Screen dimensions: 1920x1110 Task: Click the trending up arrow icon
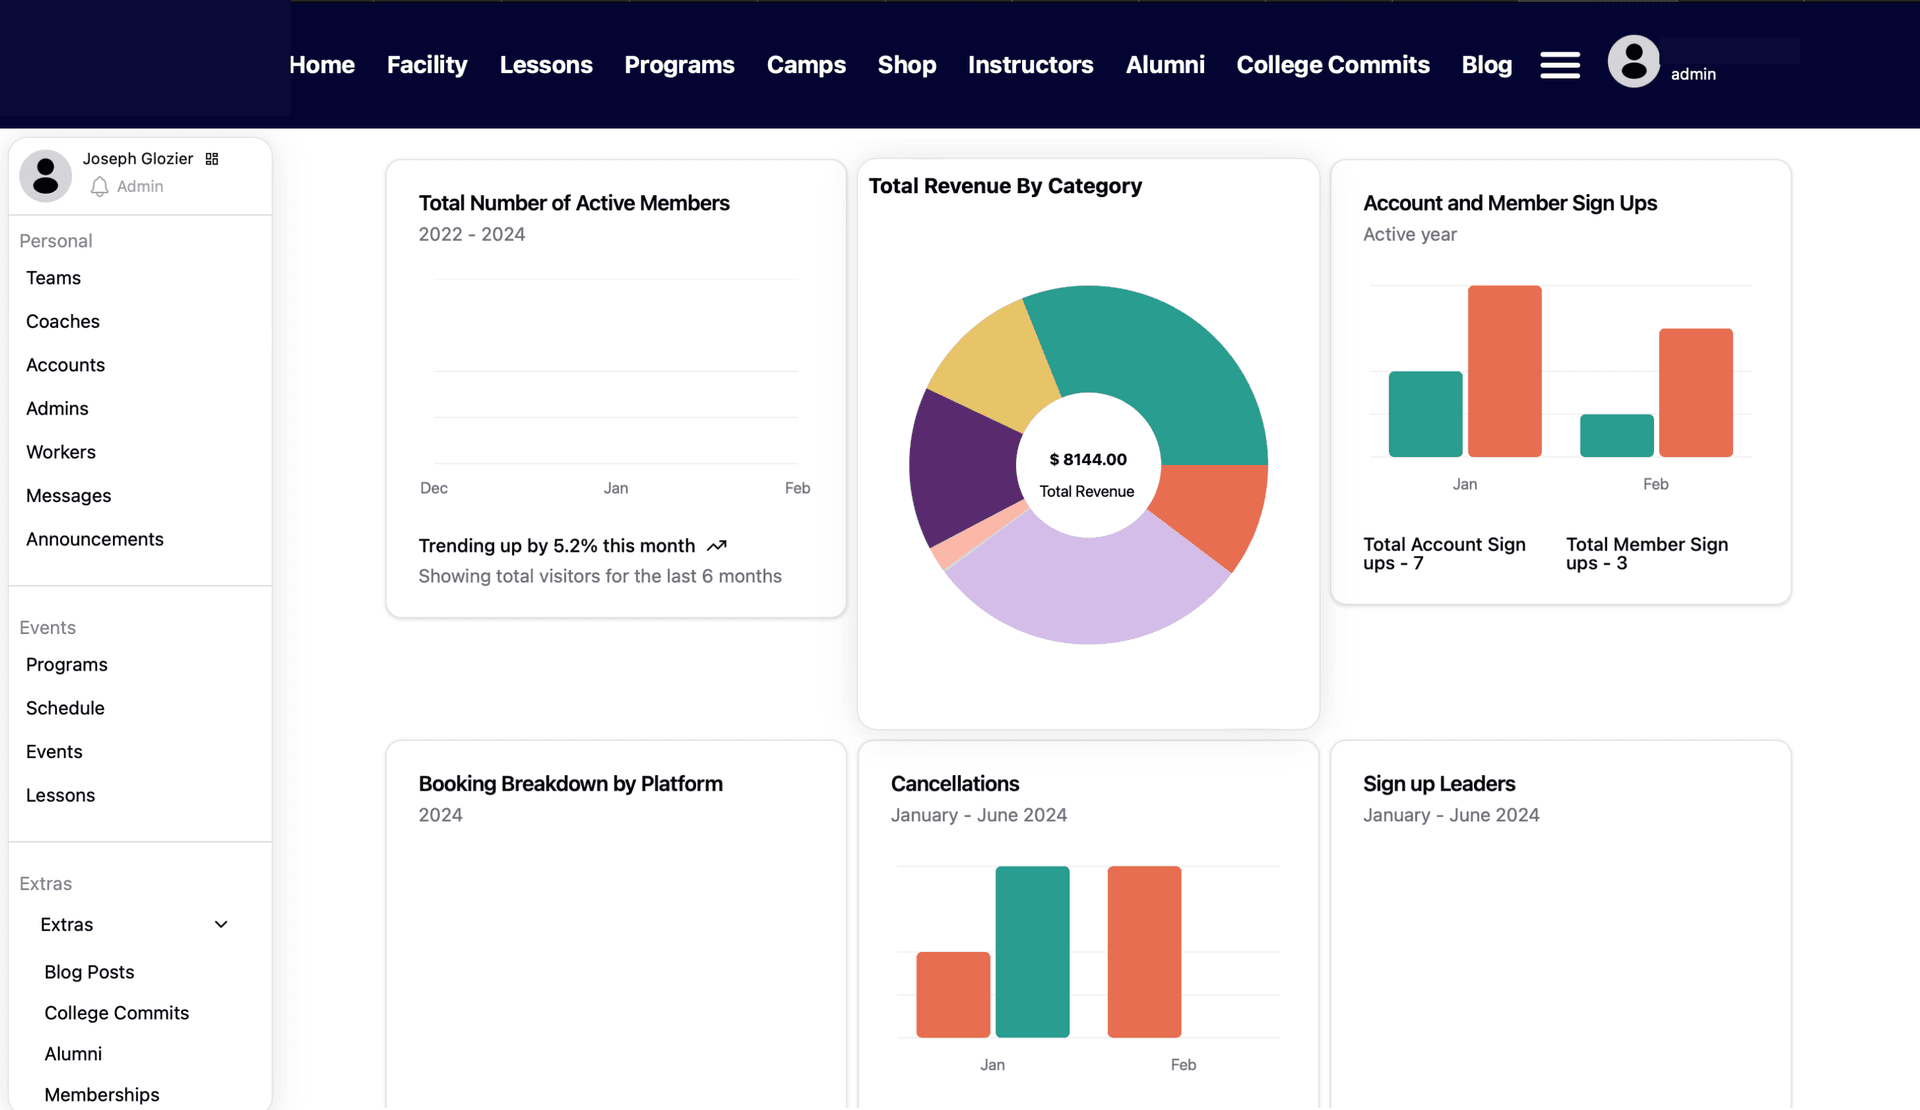coord(717,546)
